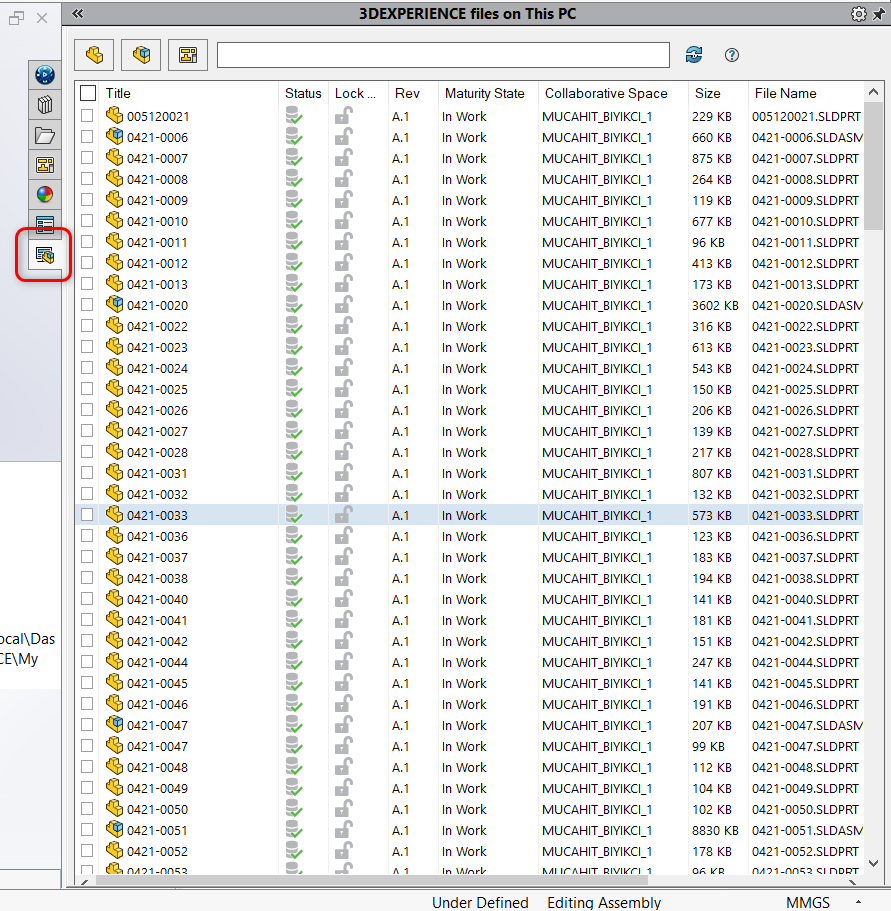Click the vertical scrollbar up arrow
Image resolution: width=891 pixels, height=911 pixels.
coord(873,92)
